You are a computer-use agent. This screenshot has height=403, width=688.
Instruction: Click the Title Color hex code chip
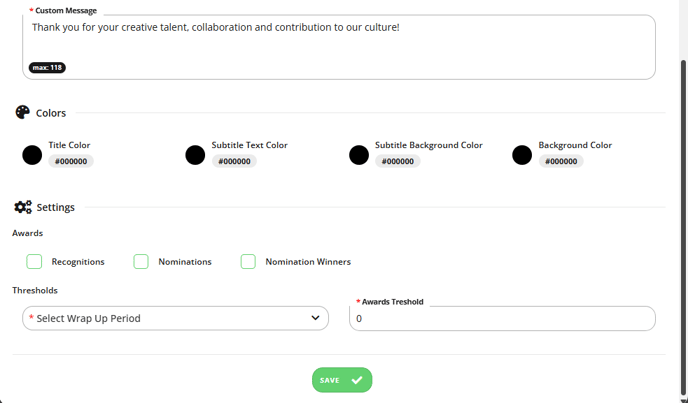point(71,161)
